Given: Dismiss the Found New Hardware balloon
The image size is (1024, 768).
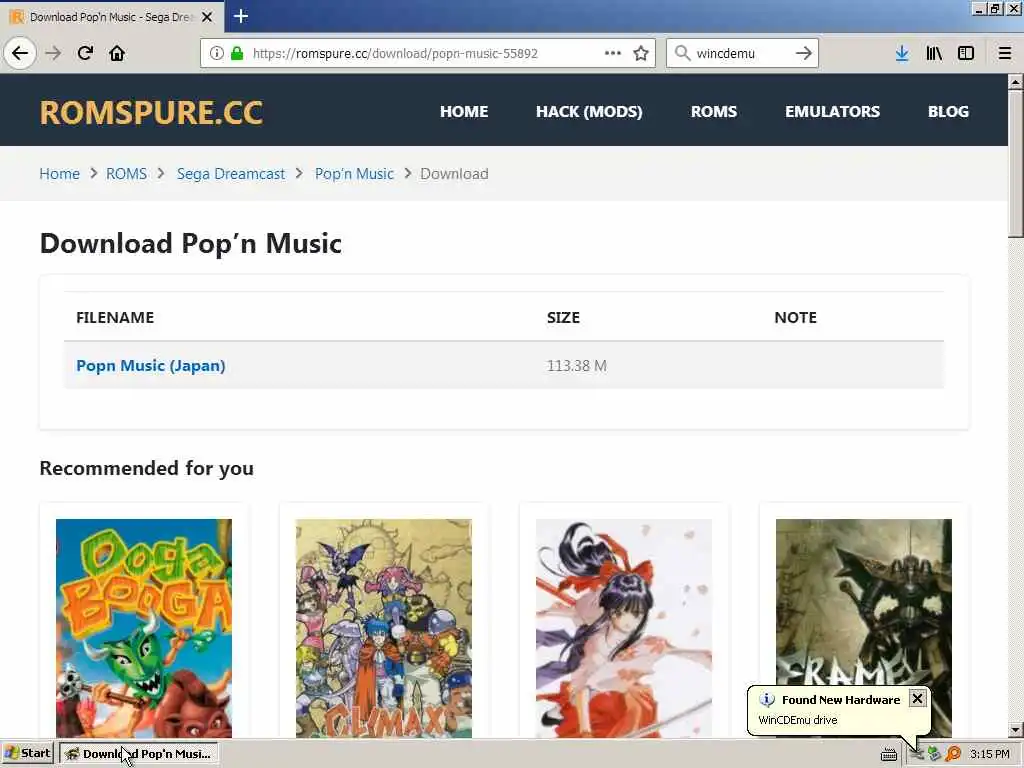Looking at the screenshot, I should pos(918,699).
